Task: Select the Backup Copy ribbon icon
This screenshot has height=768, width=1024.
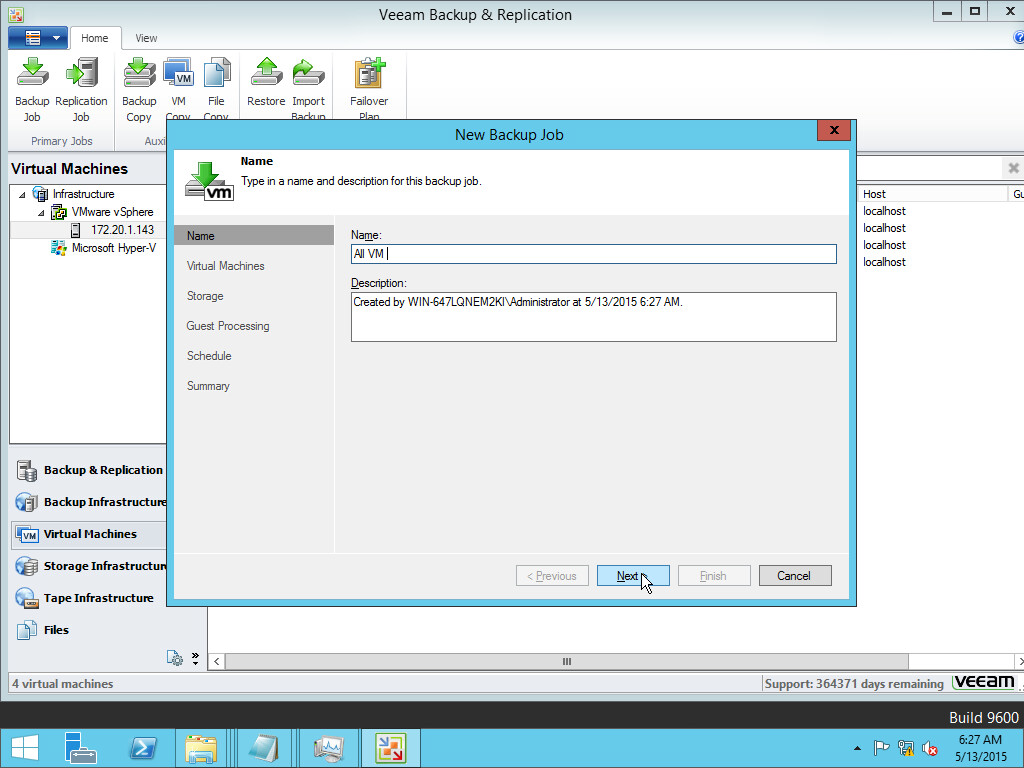Action: (x=139, y=90)
